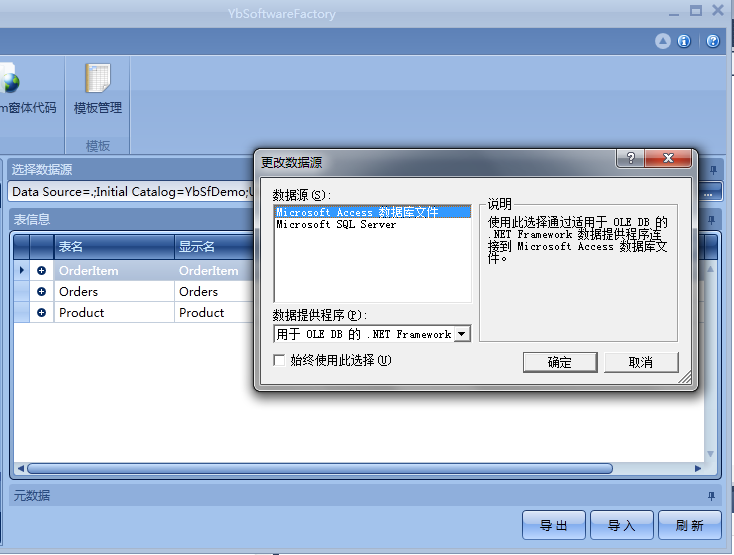This screenshot has height=555, width=734.
Task: Click the dialog's question mark help button
Action: pos(631,158)
